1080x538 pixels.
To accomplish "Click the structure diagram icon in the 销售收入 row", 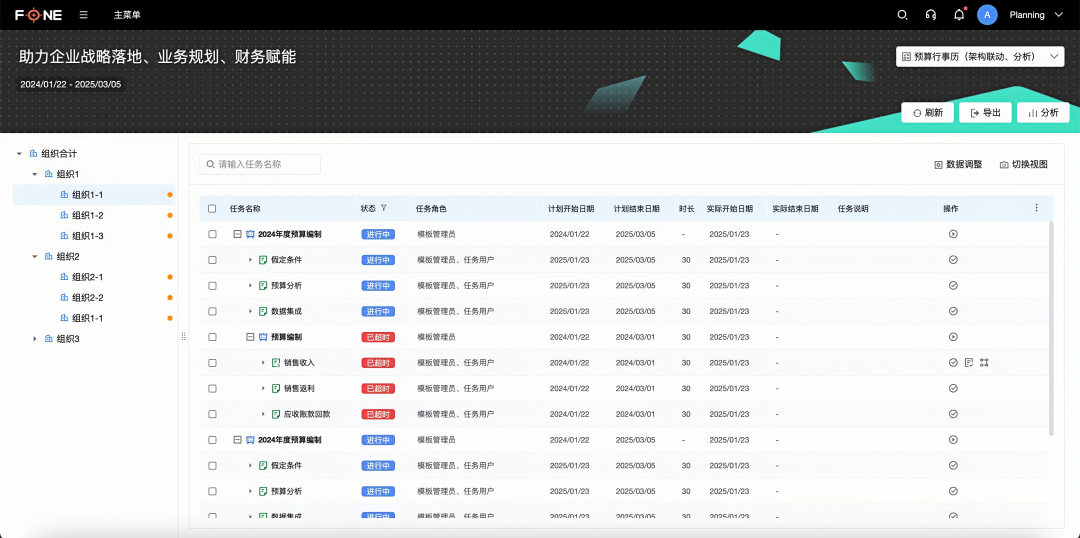I will [984, 362].
